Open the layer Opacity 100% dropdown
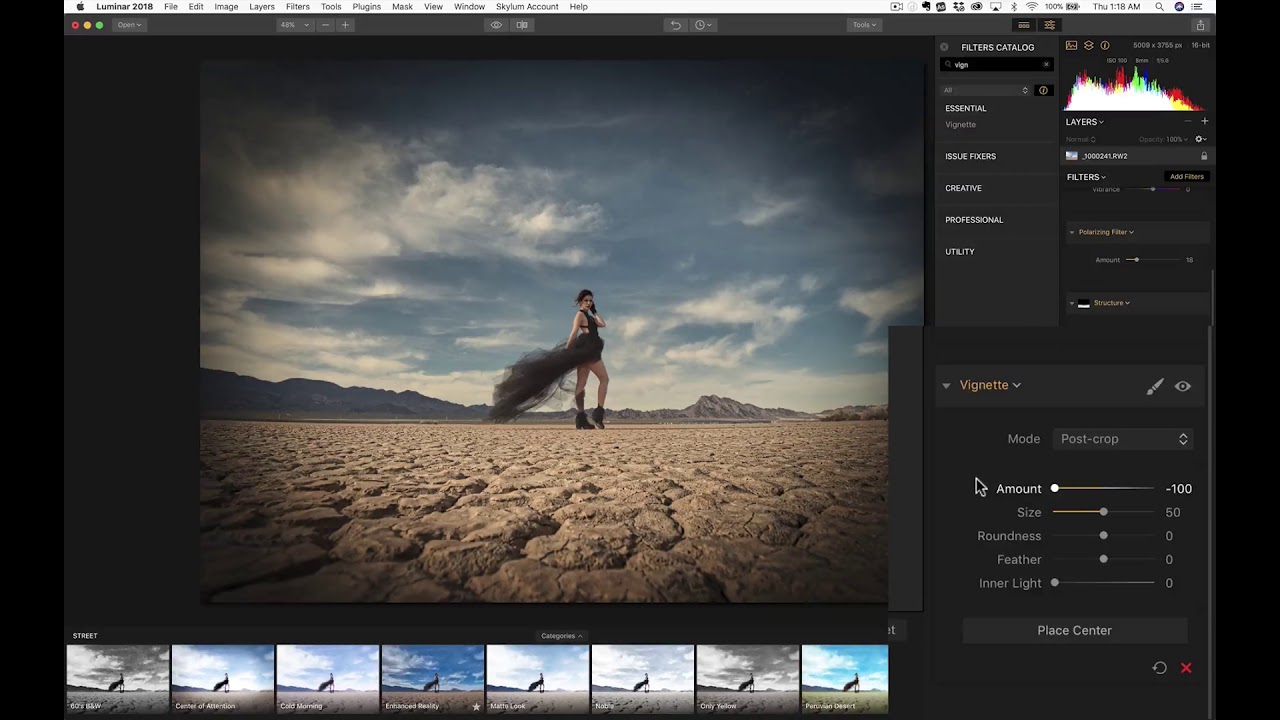 (1165, 139)
